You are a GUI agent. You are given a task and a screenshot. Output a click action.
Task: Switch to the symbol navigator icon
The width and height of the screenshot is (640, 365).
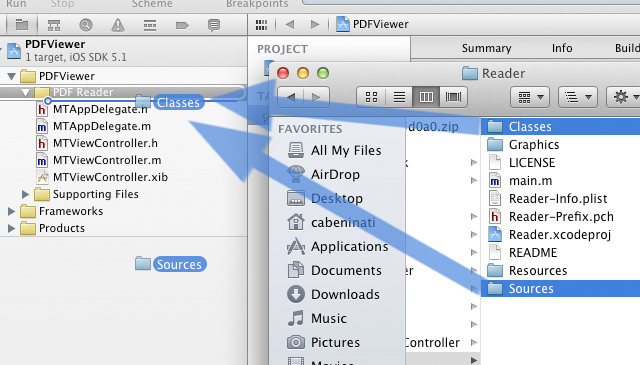click(x=54, y=25)
